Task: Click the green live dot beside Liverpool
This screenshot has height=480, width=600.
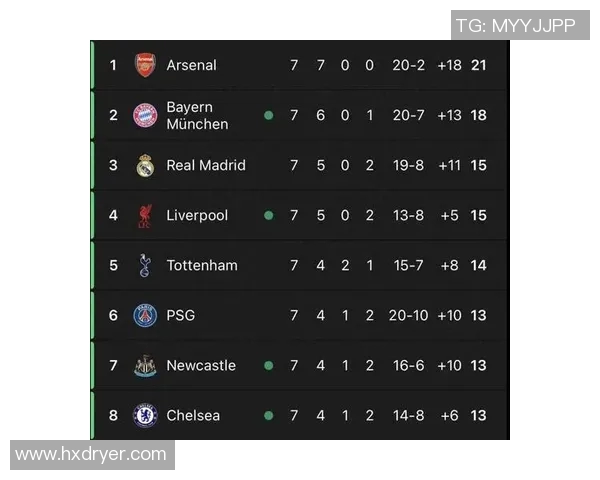Action: 268,215
